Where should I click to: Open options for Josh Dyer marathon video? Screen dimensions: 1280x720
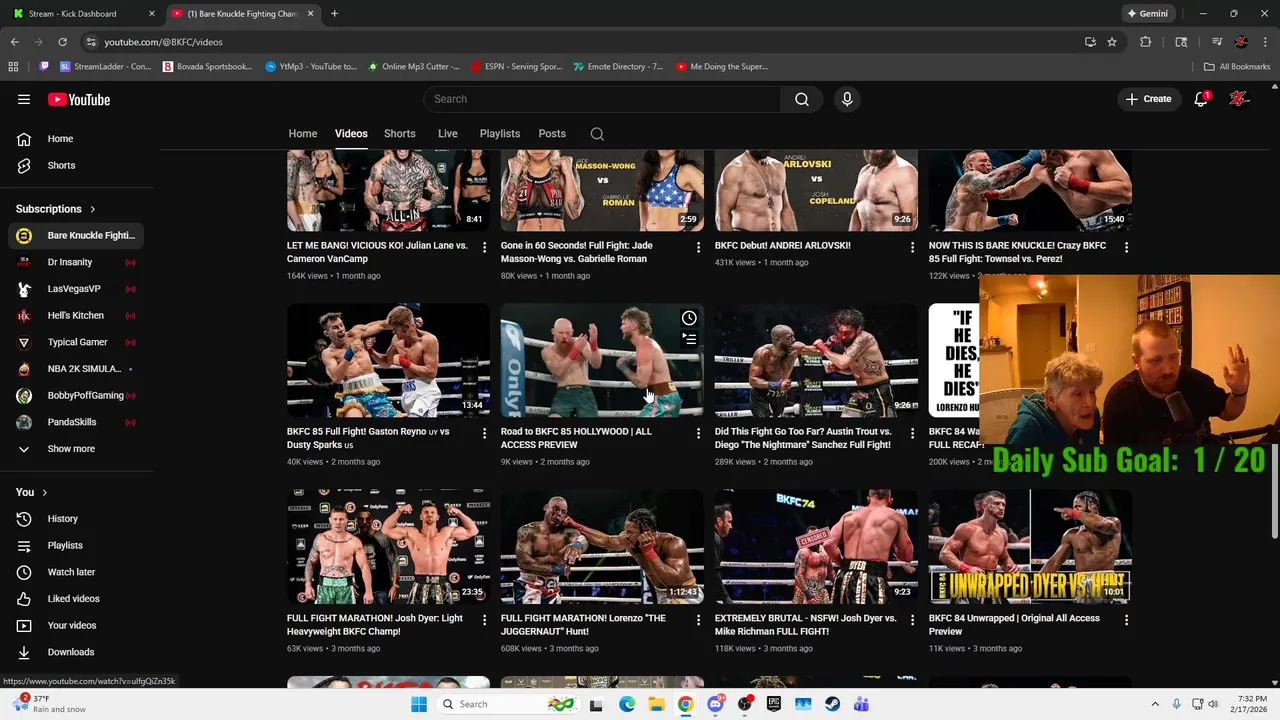point(485,620)
